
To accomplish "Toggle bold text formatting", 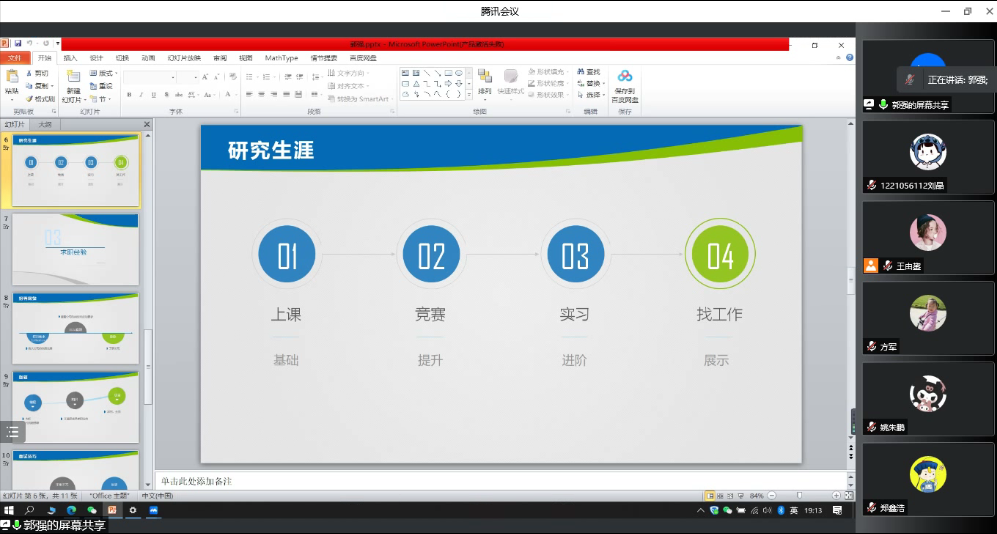I will tap(129, 95).
